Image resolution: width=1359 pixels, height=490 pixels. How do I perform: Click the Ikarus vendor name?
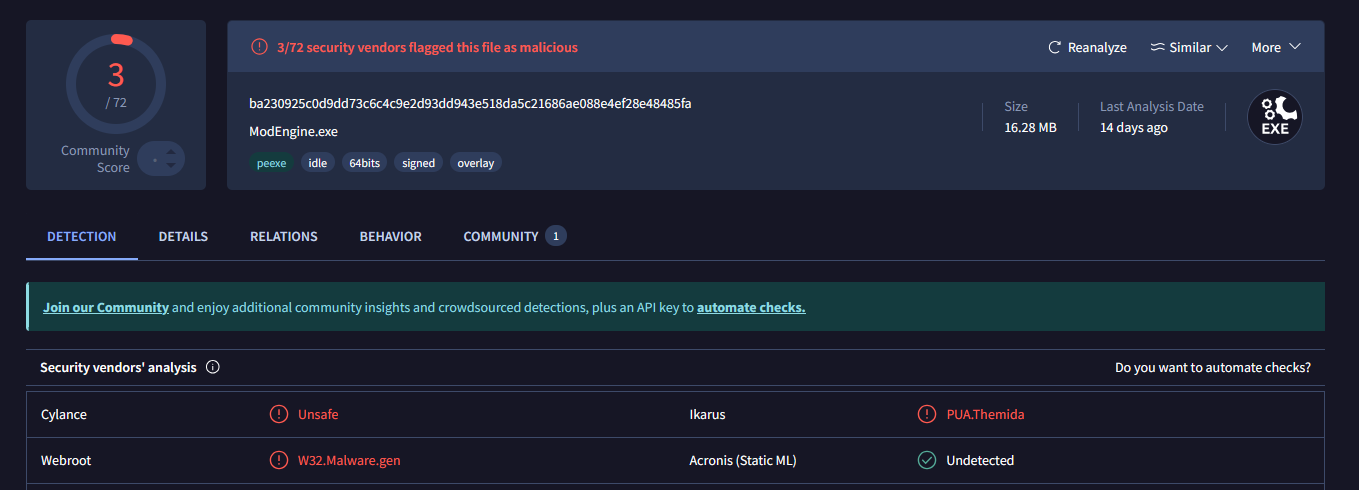click(708, 414)
